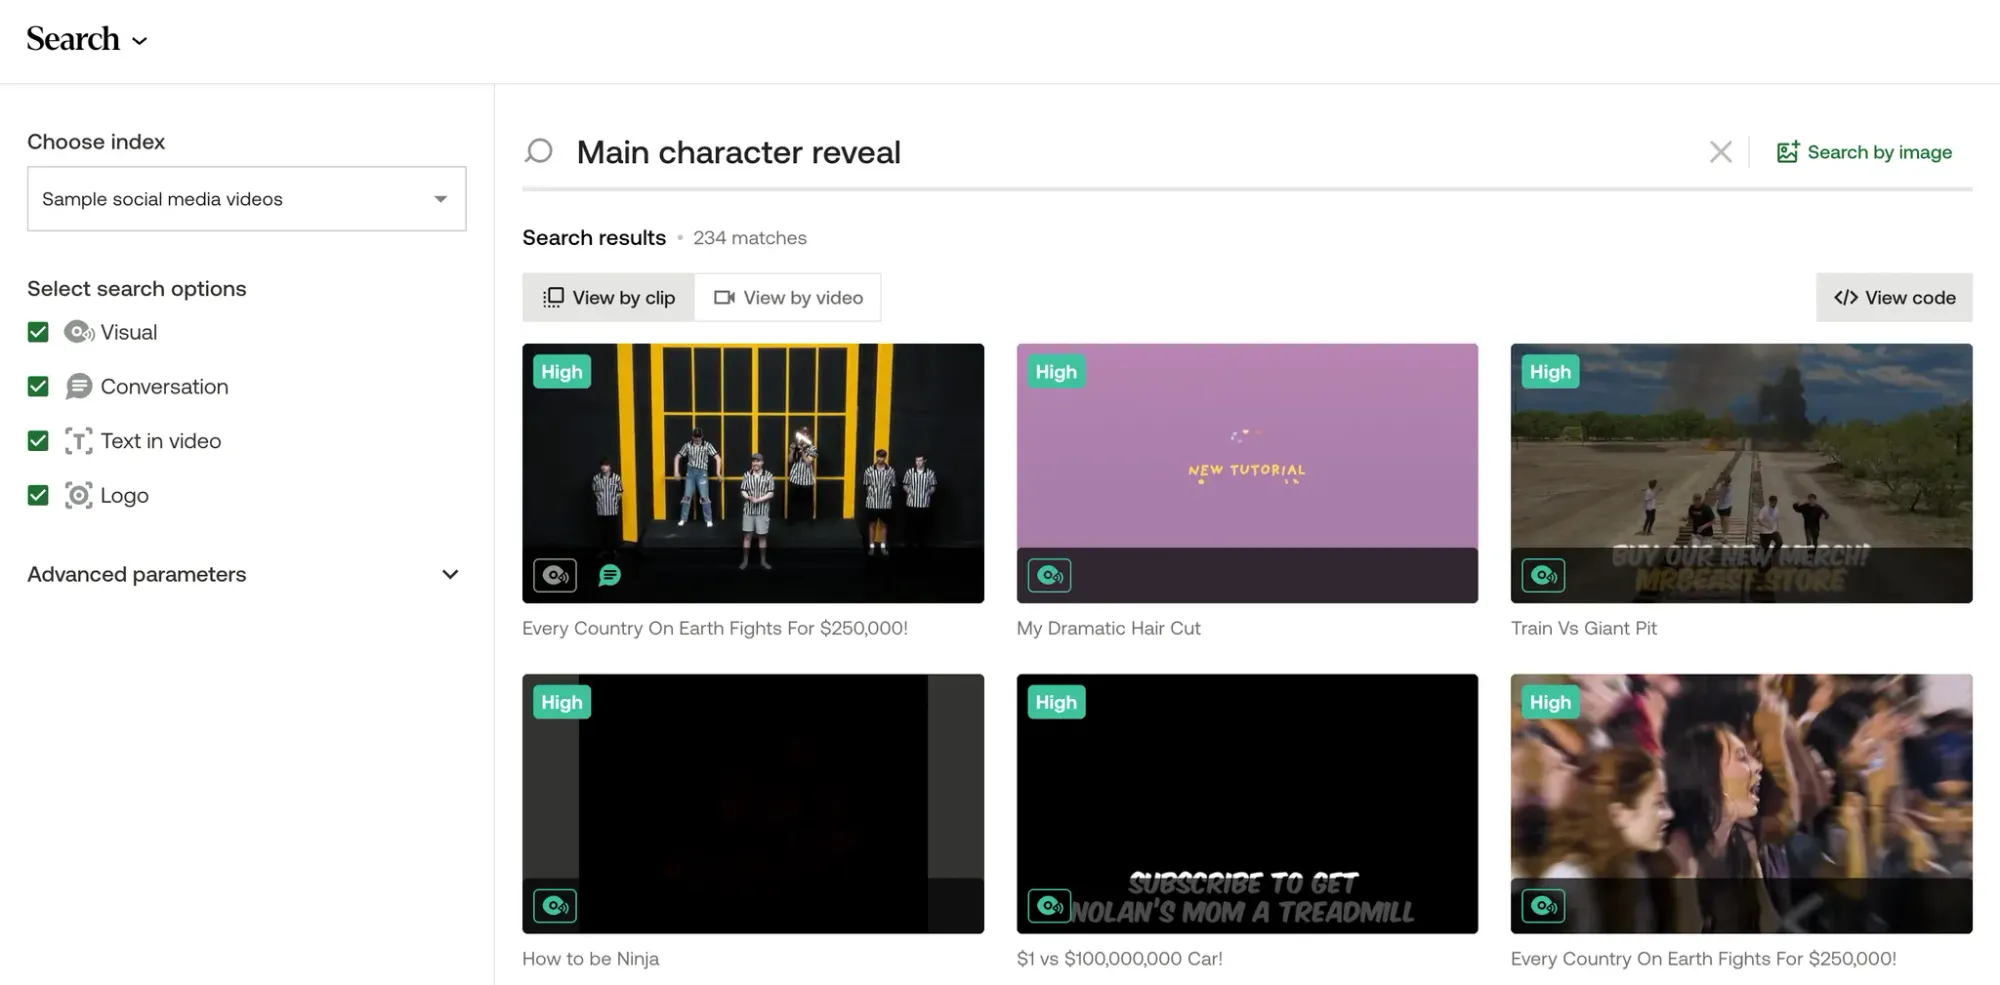
Task: Click visual match icon on first thumbnail
Action: pos(555,575)
